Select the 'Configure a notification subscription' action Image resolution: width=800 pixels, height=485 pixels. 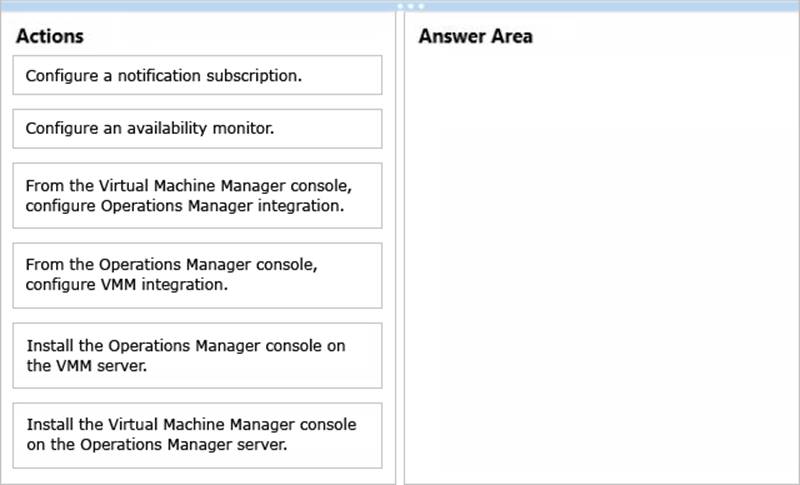tap(197, 75)
